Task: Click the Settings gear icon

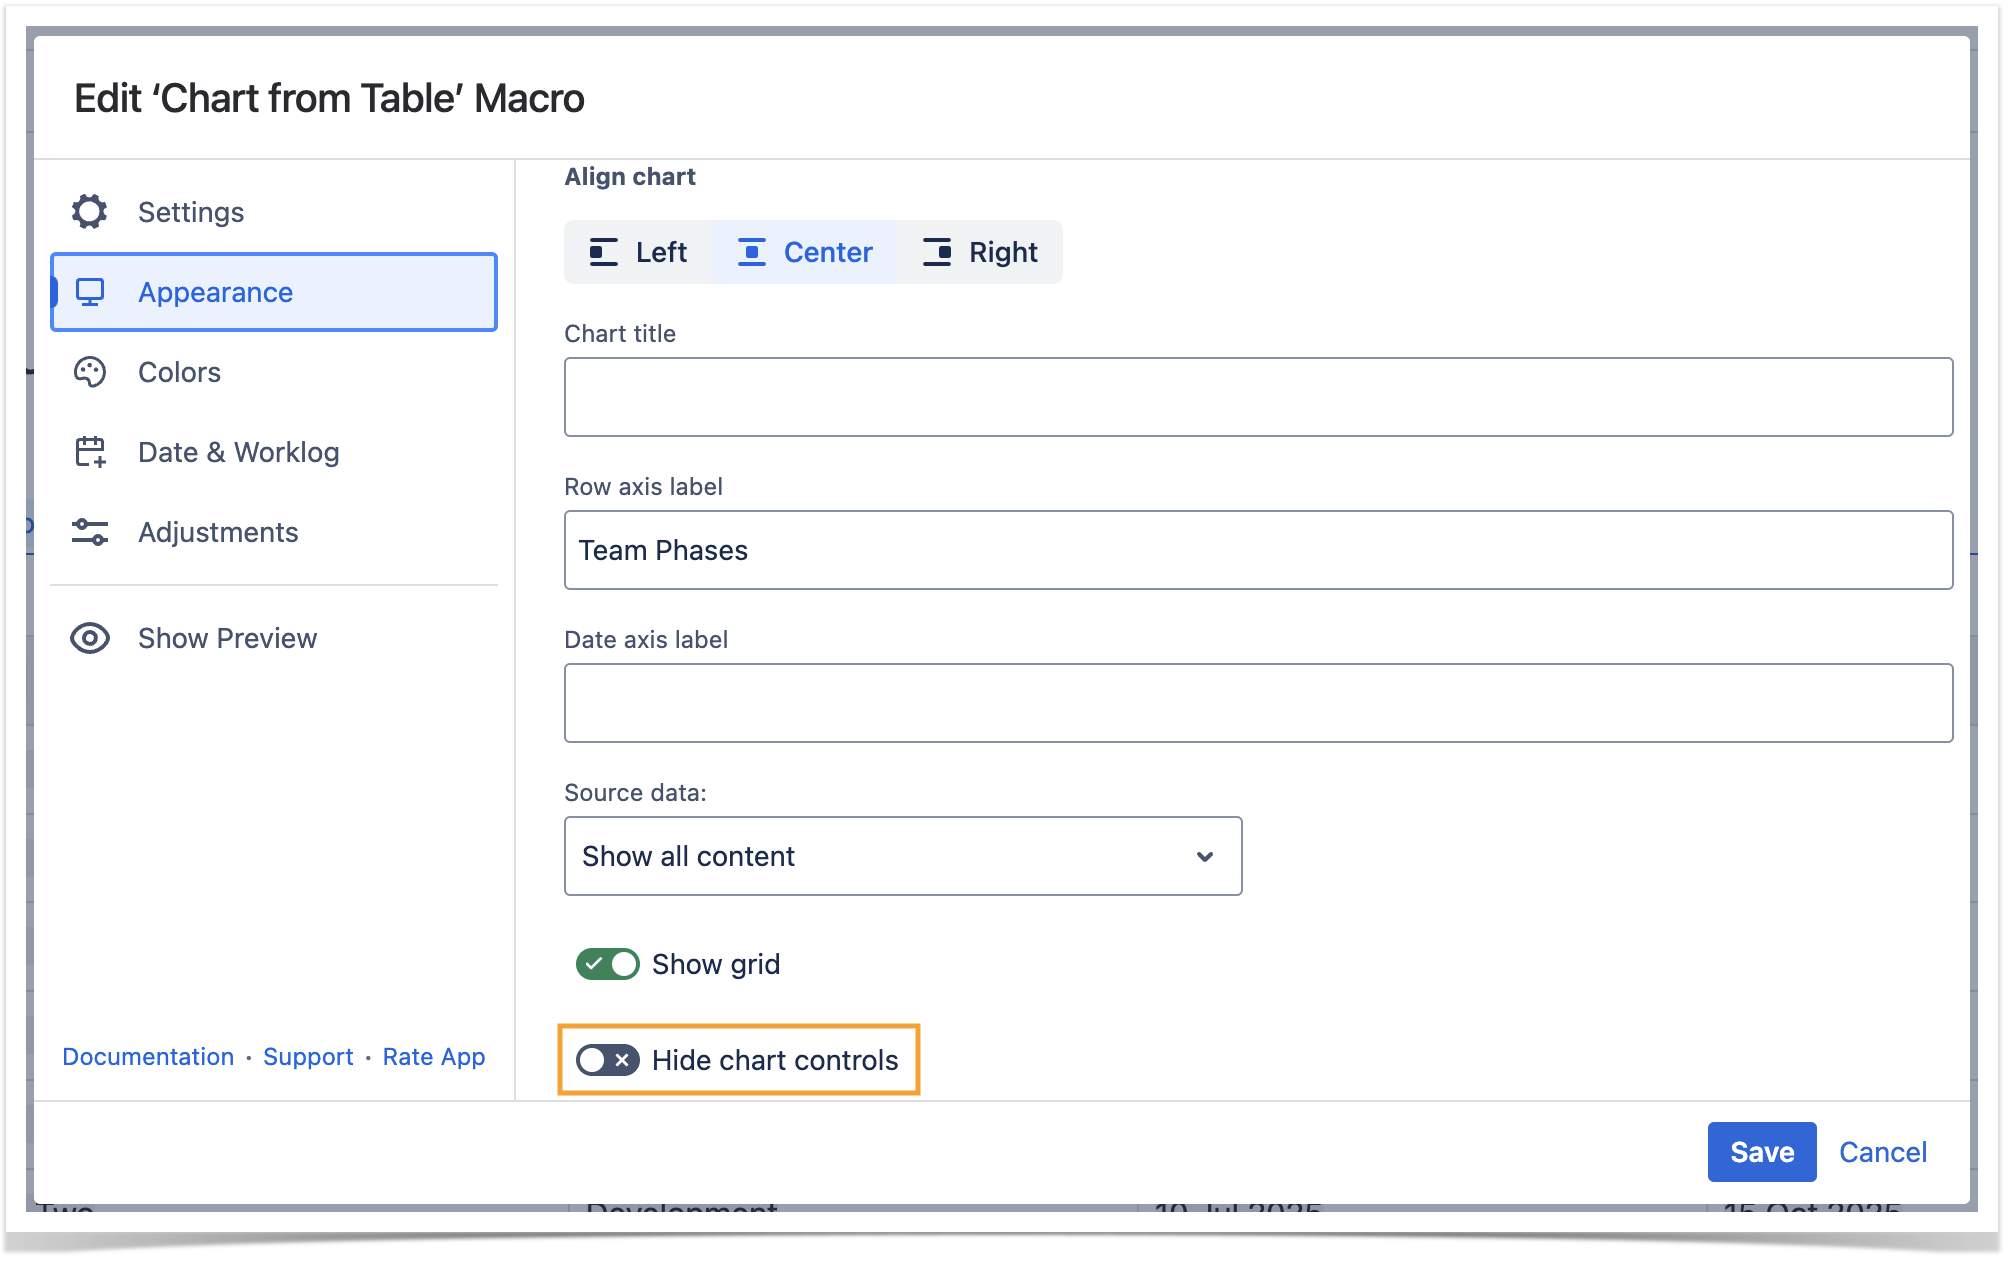Action: pyautogui.click(x=90, y=212)
